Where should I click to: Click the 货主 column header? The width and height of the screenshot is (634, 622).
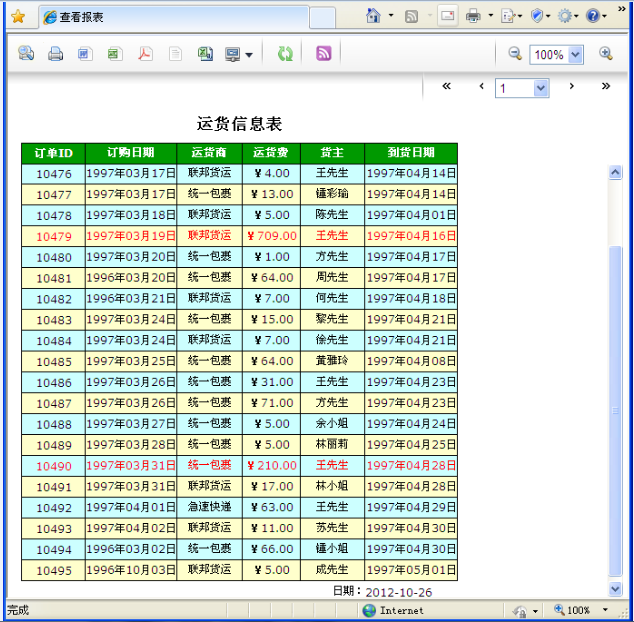tap(332, 153)
